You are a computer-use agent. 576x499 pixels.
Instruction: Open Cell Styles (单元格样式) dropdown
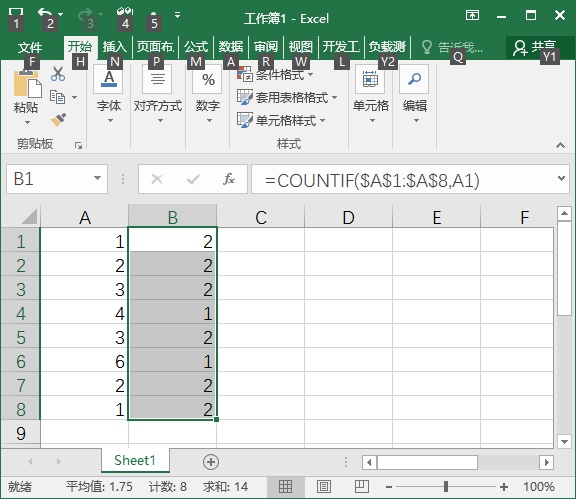tap(281, 120)
